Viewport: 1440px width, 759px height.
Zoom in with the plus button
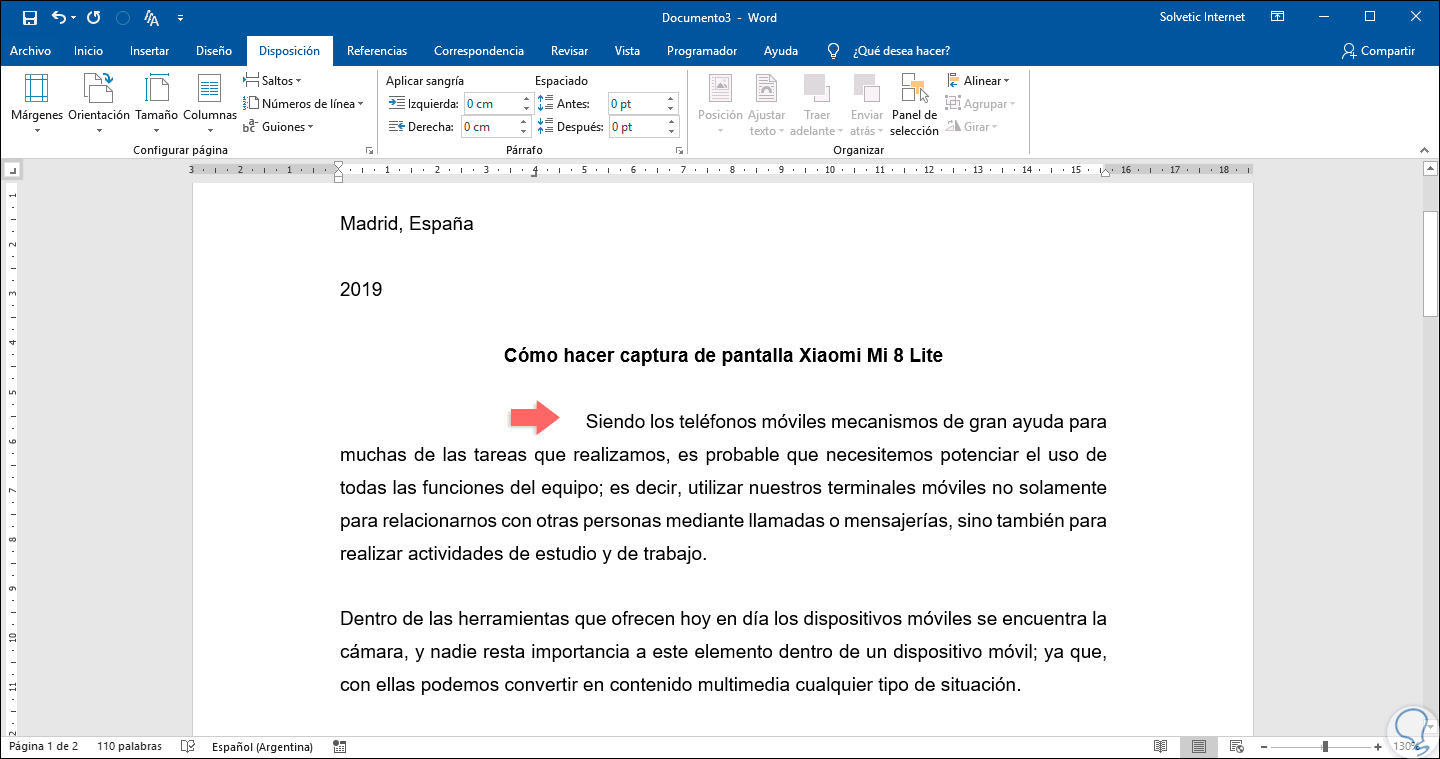click(x=1379, y=747)
